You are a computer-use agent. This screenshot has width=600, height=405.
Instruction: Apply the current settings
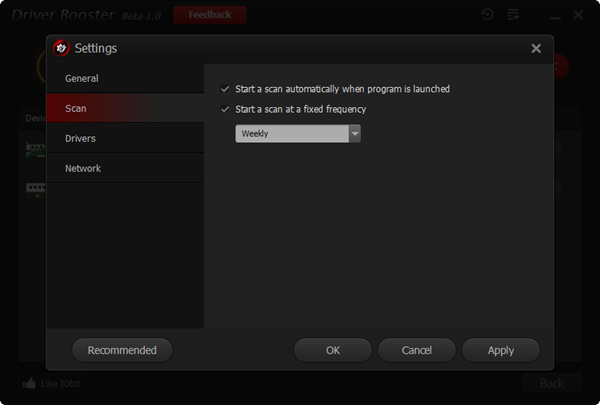[501, 350]
